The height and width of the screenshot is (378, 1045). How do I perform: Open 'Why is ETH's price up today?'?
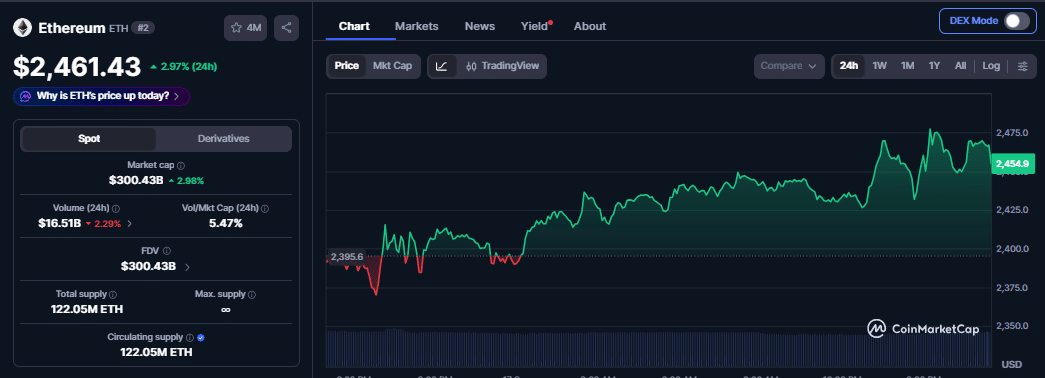pyautogui.click(x=102, y=96)
